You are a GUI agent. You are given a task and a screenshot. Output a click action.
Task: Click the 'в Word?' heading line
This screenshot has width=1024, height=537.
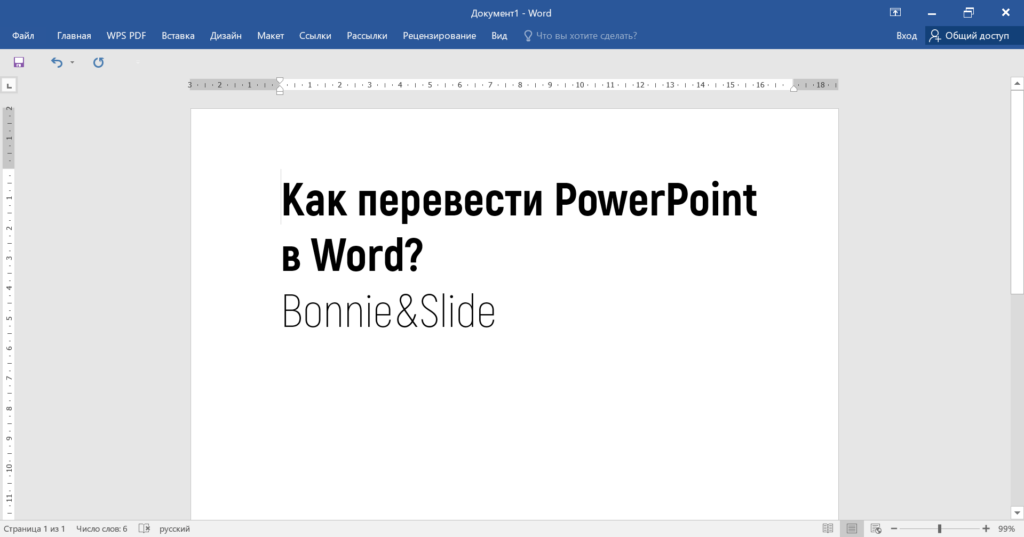(x=353, y=255)
